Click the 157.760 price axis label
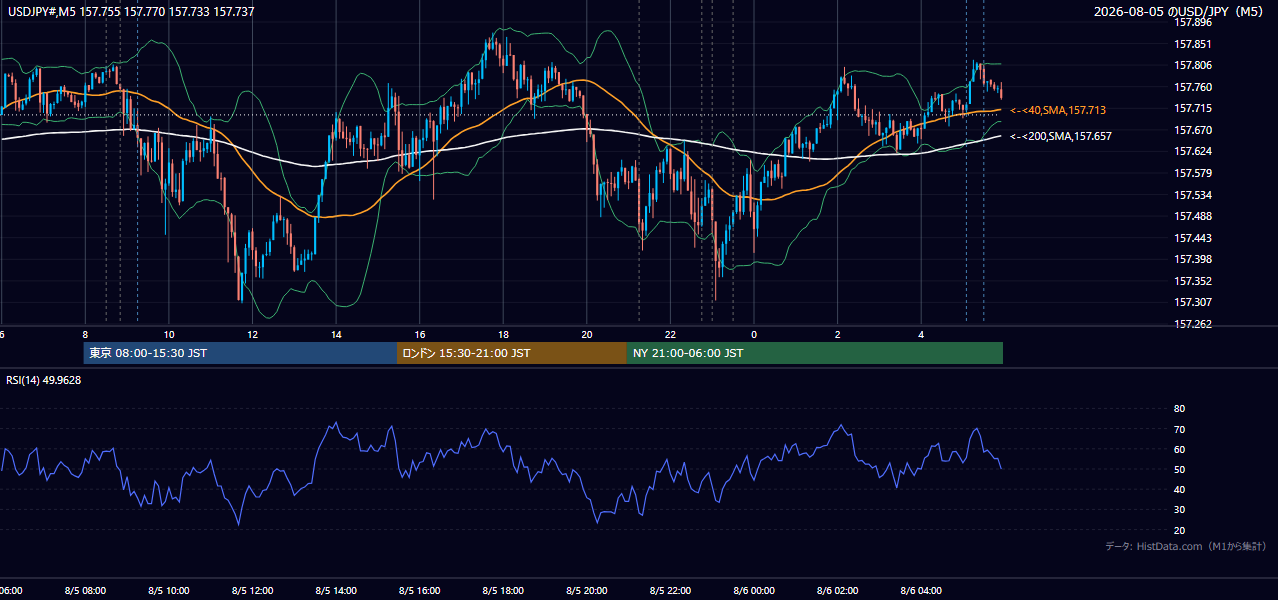Image resolution: width=1278 pixels, height=600 pixels. tap(1192, 87)
